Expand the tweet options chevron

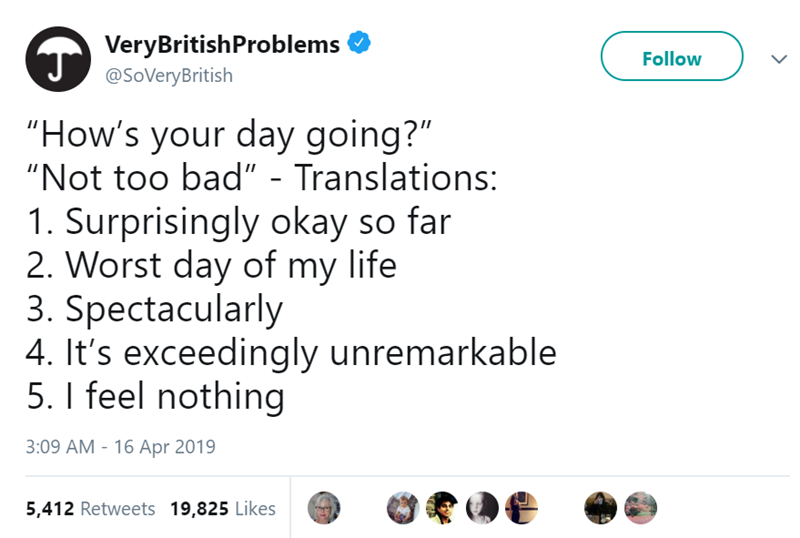tap(770, 59)
